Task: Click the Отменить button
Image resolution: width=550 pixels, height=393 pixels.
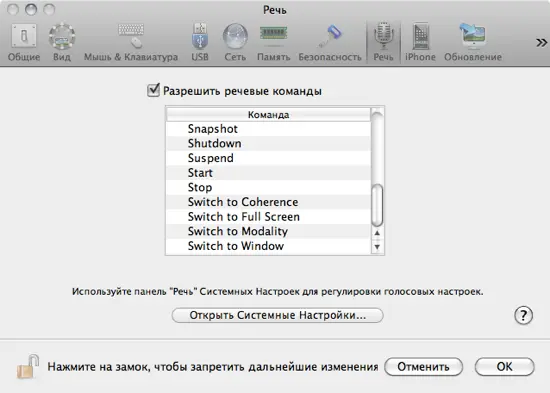Action: pyautogui.click(x=423, y=367)
